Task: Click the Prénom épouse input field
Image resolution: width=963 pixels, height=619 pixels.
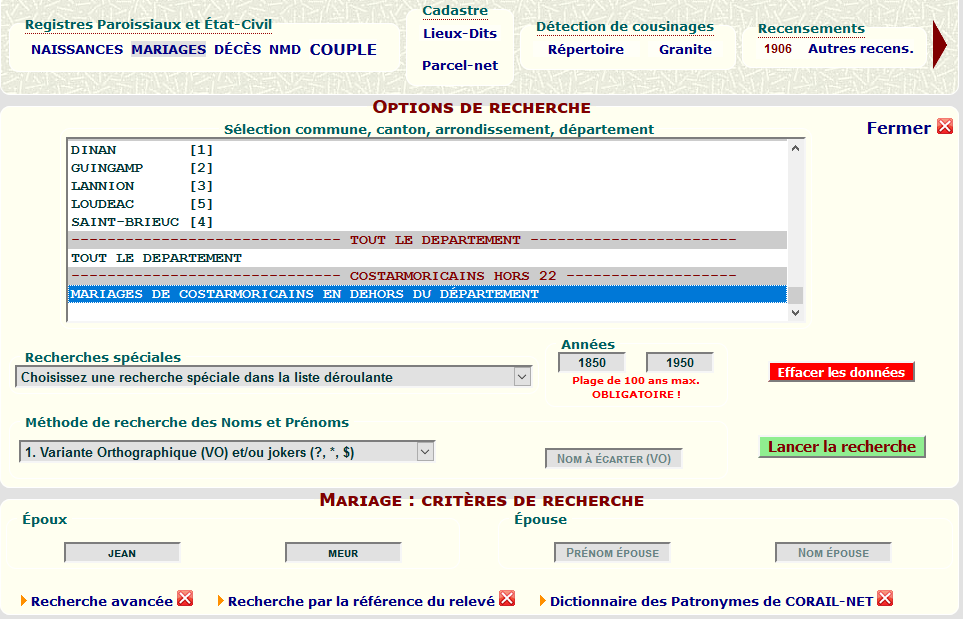Action: (612, 553)
